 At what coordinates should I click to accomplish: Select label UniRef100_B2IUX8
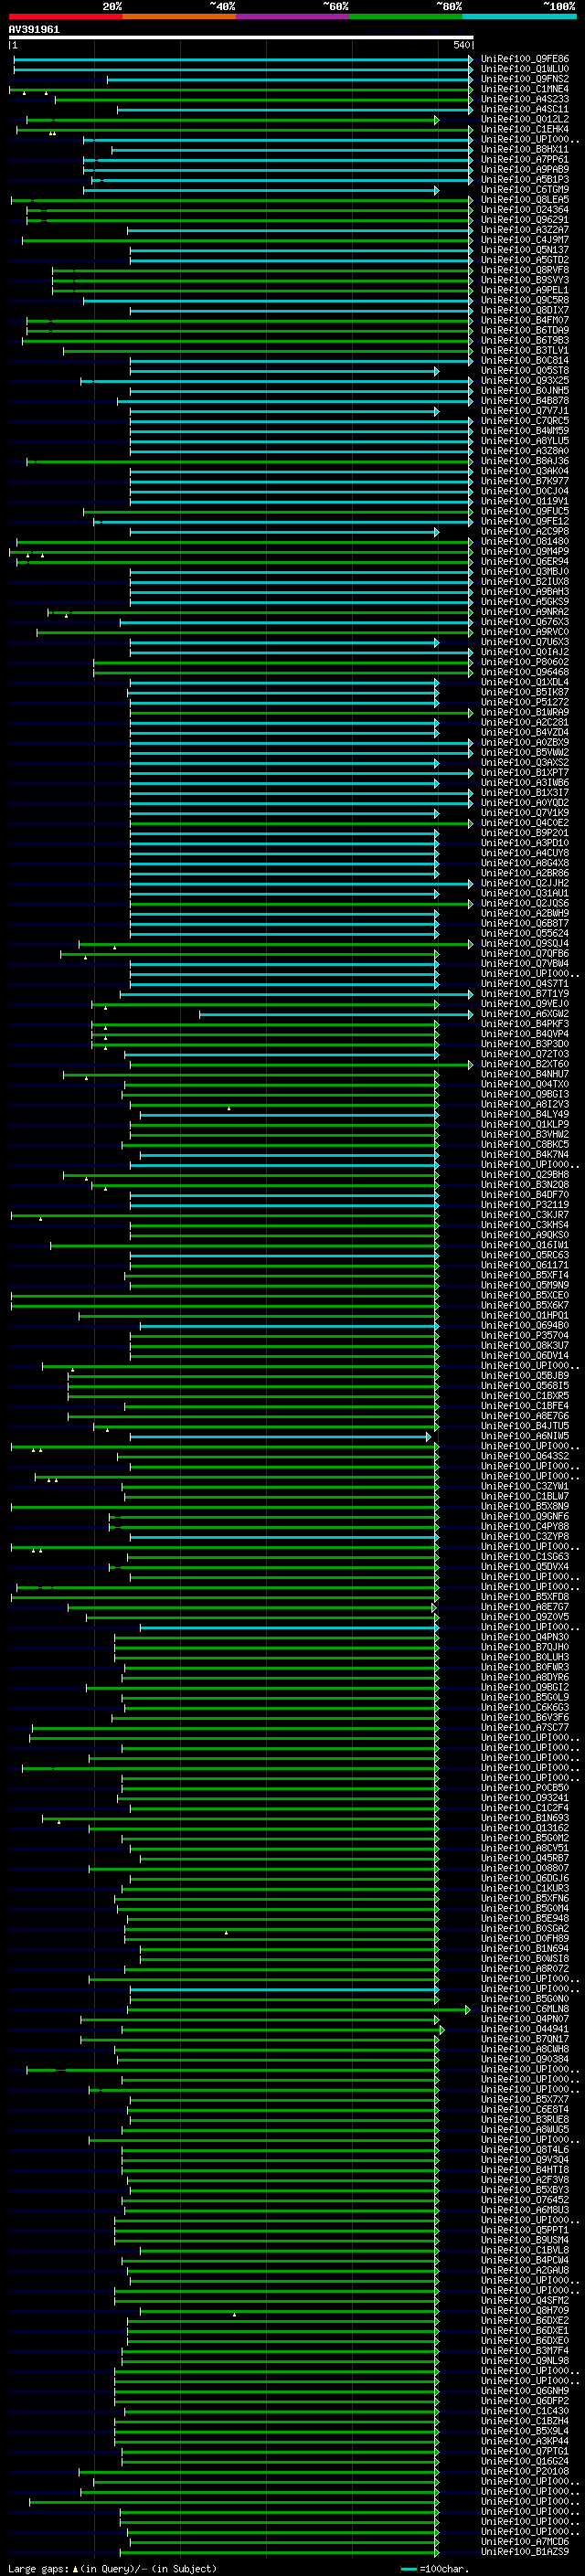pyautogui.click(x=525, y=581)
